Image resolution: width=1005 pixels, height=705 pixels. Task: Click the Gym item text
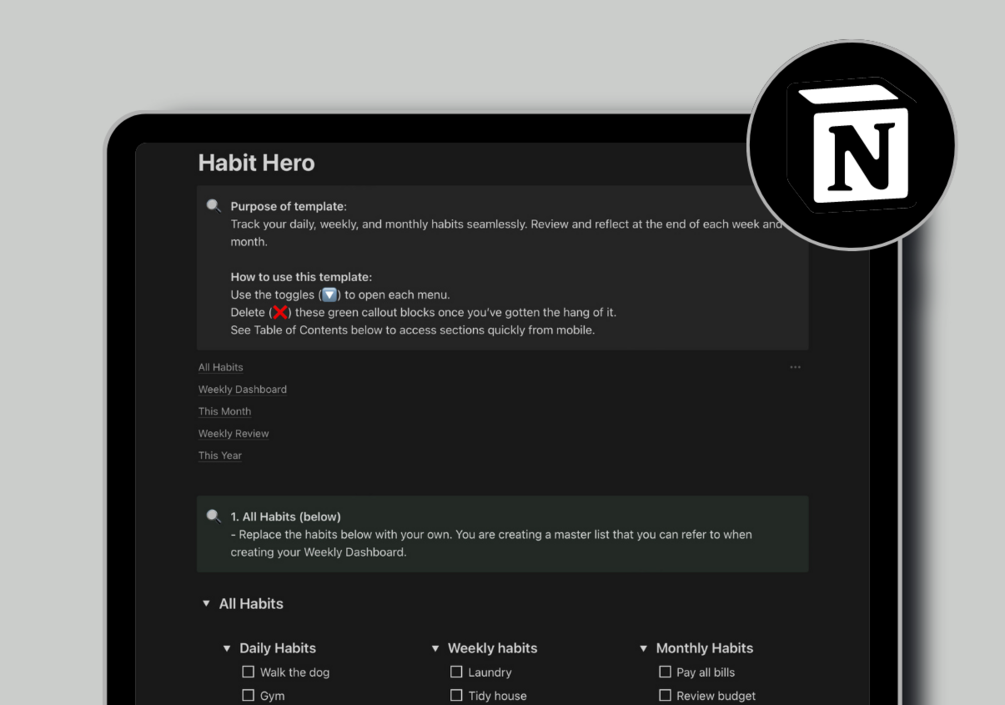(272, 696)
